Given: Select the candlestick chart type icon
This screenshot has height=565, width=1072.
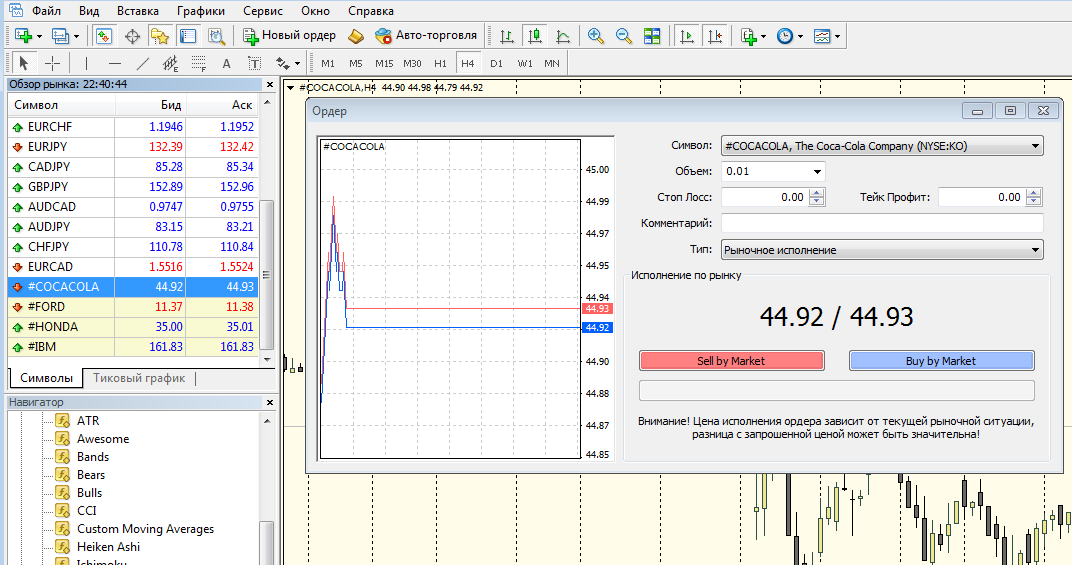Looking at the screenshot, I should pos(535,36).
